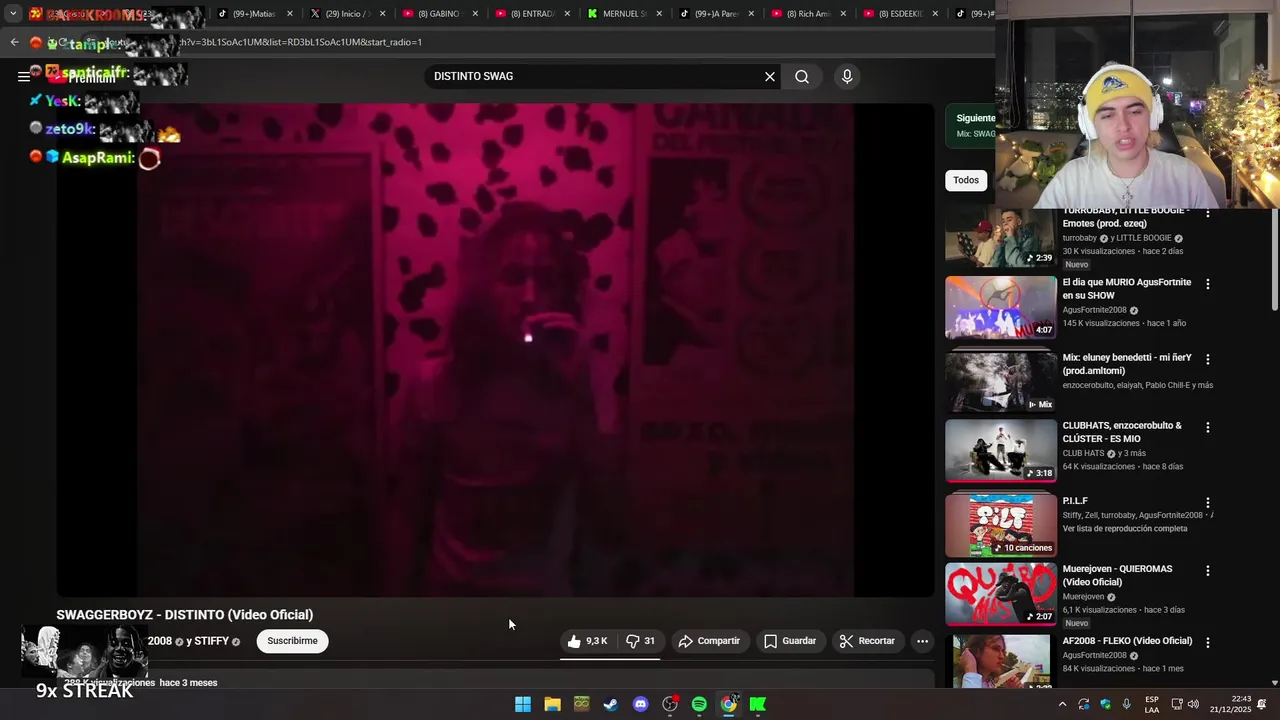Like the video with thumbs up
The width and height of the screenshot is (1280, 720).
[588, 641]
